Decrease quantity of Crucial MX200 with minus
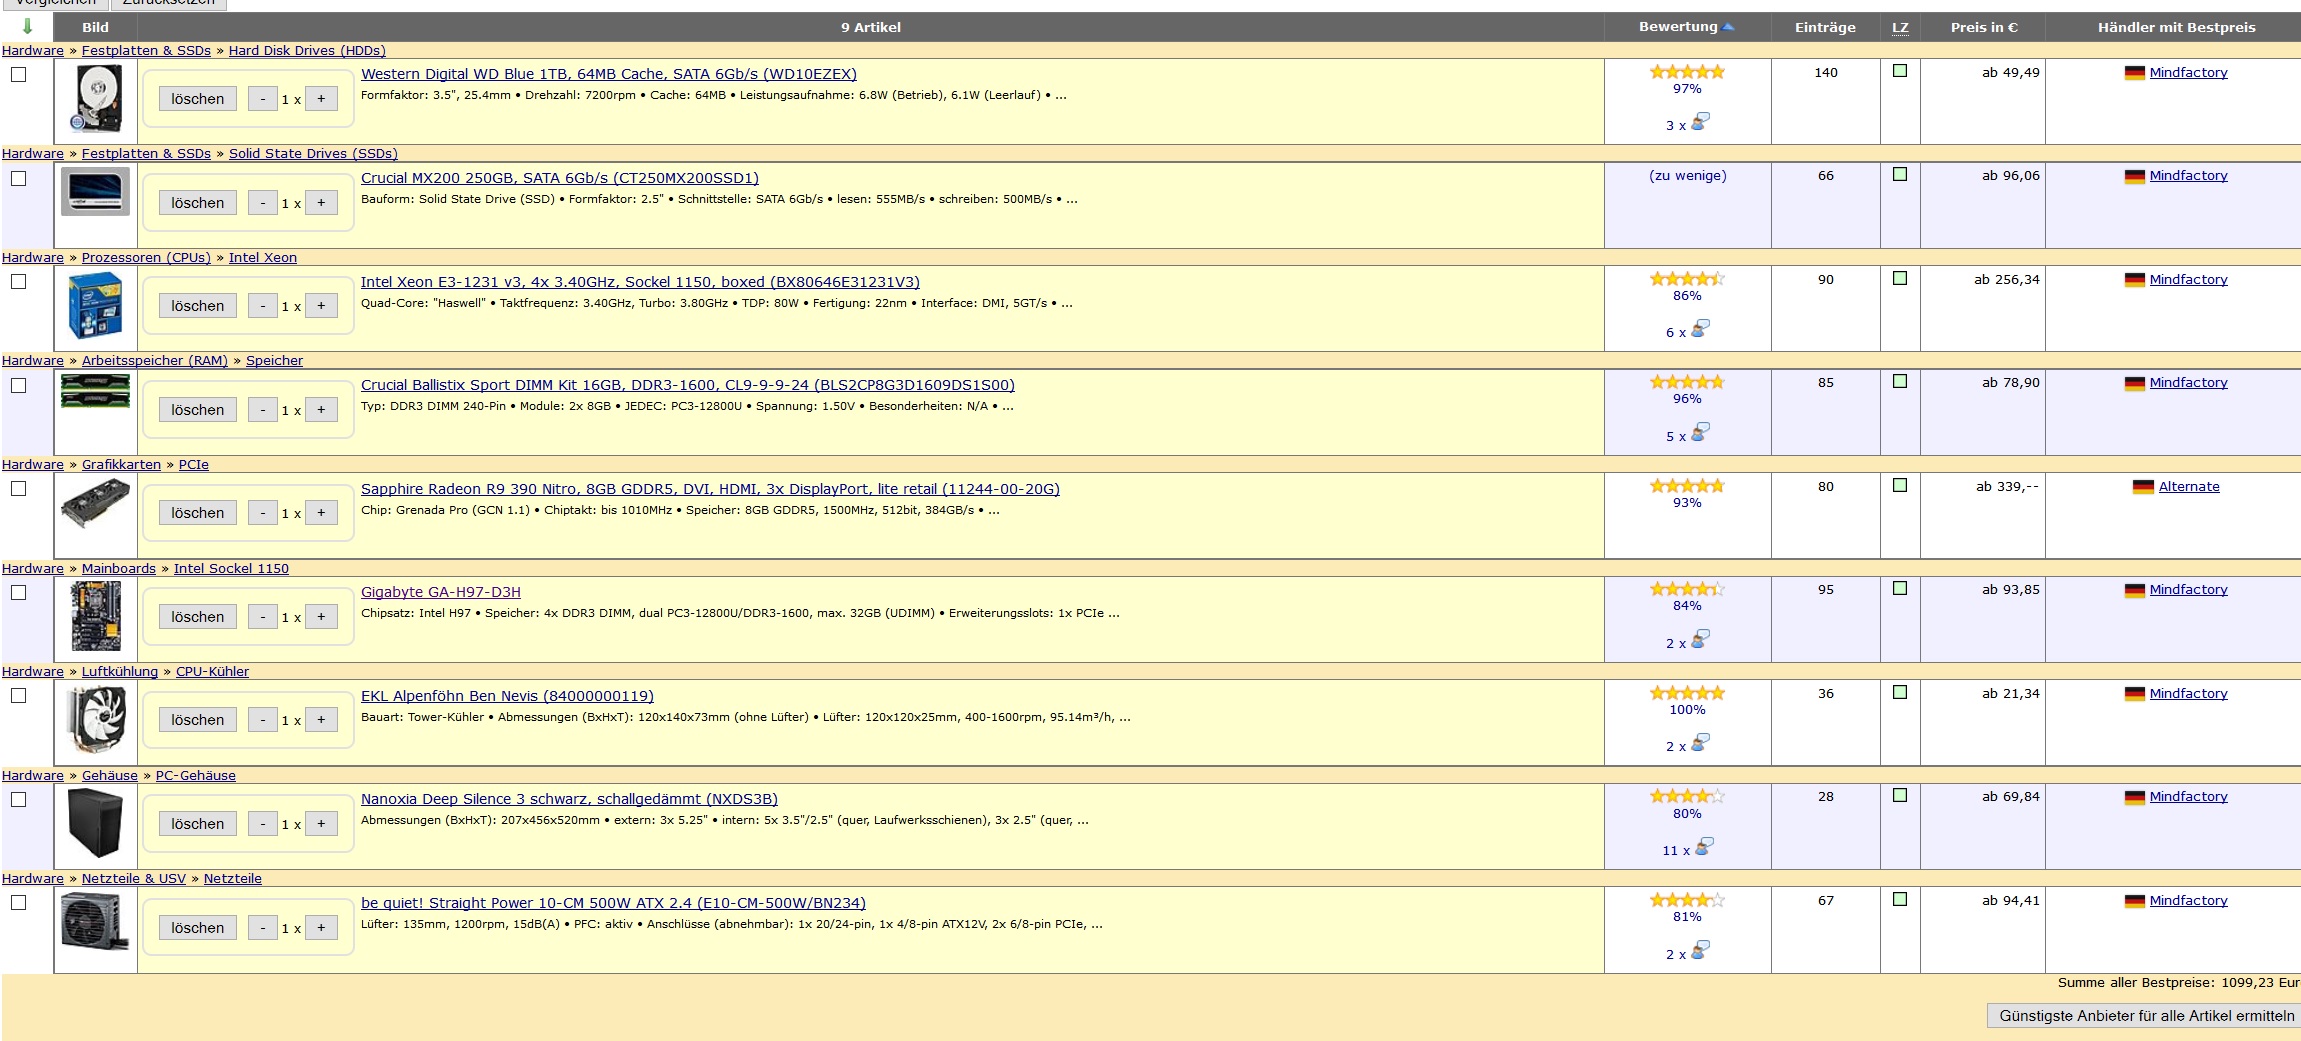Viewport: 2301px width, 1041px height. [x=263, y=202]
